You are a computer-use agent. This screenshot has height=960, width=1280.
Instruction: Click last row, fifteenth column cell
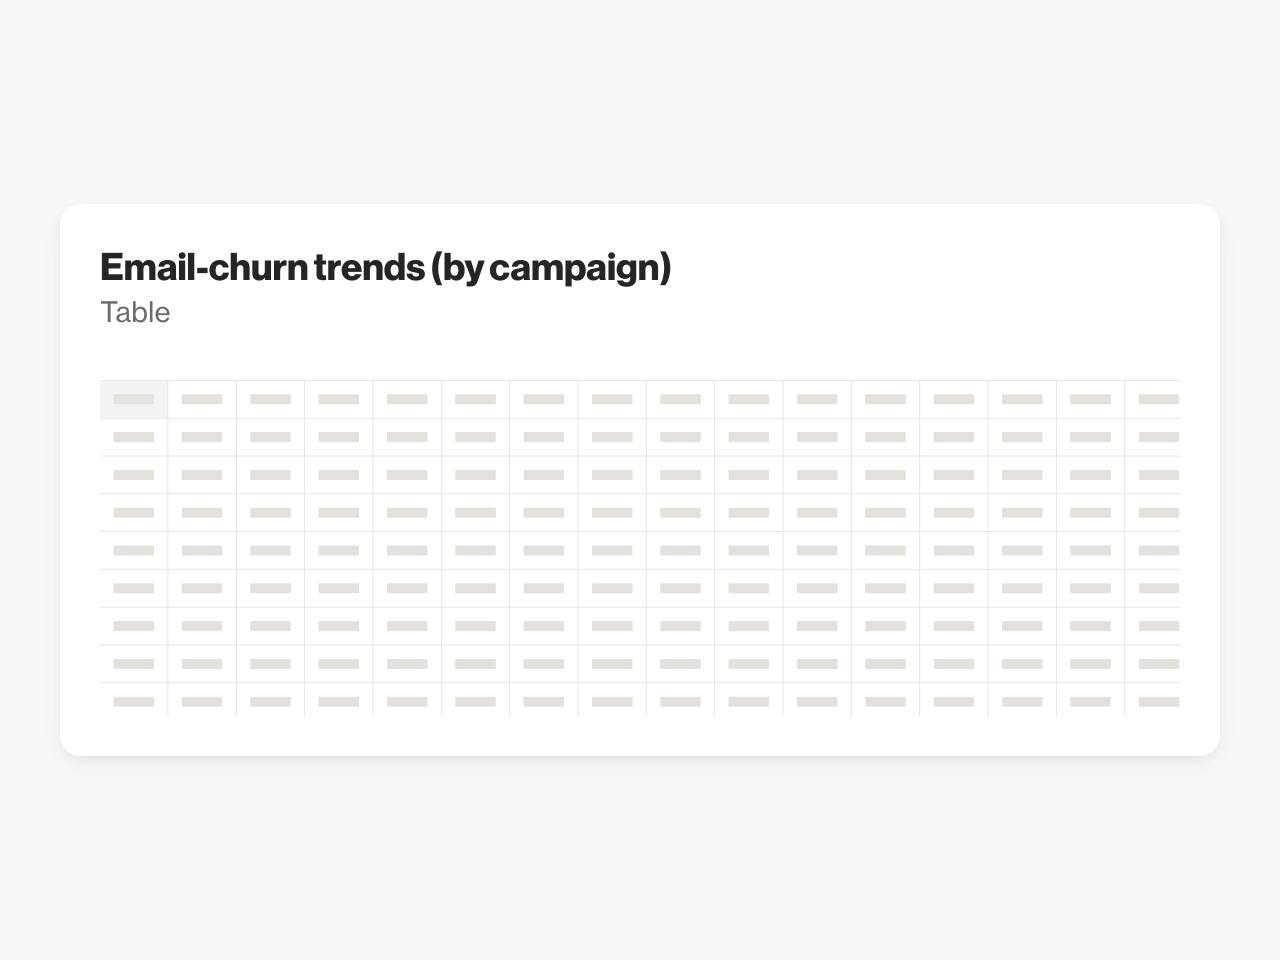[1090, 700]
